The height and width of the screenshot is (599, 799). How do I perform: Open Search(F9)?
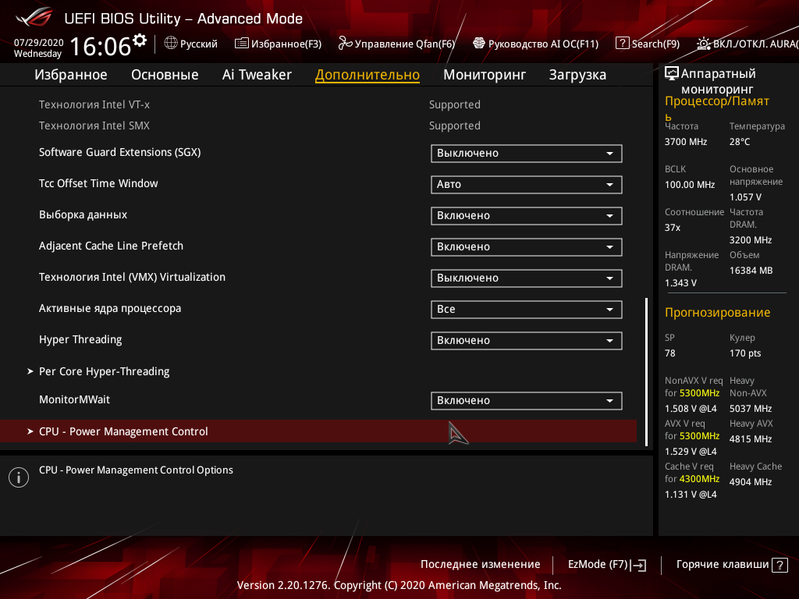tap(648, 44)
